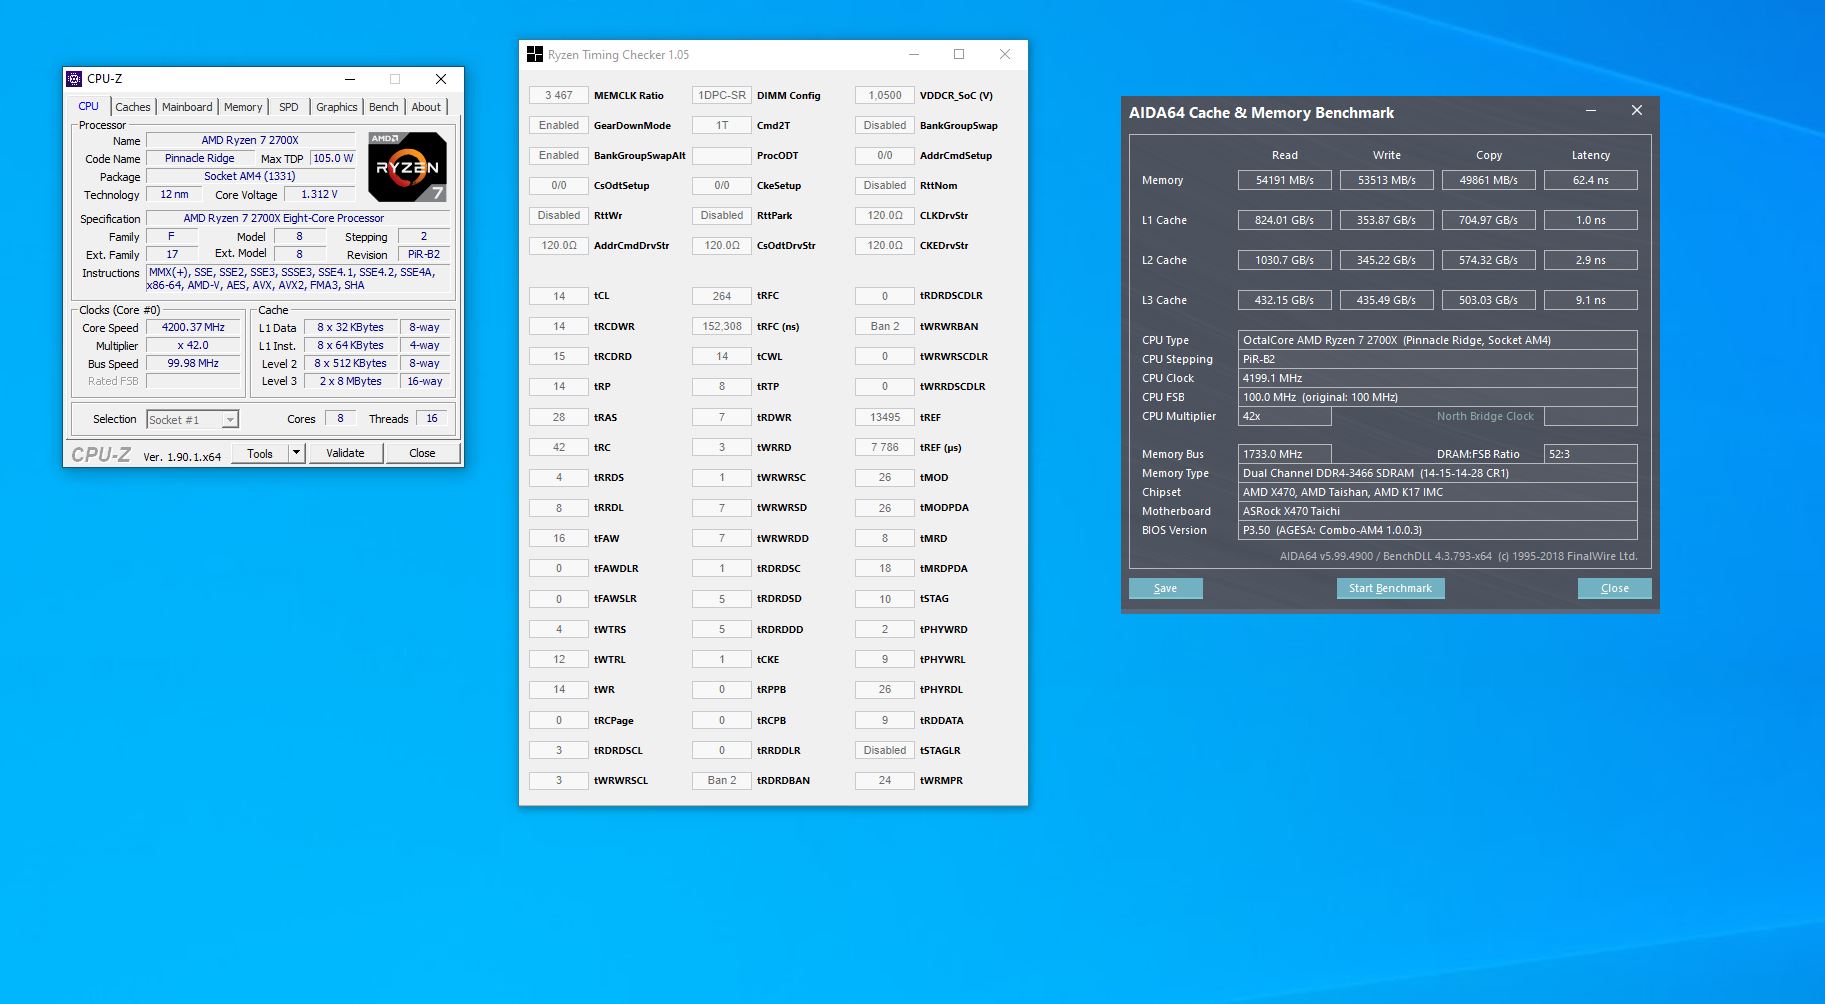Click the BIOS Version P3.50 field
Image resolution: width=1825 pixels, height=1004 pixels.
(x=1438, y=530)
